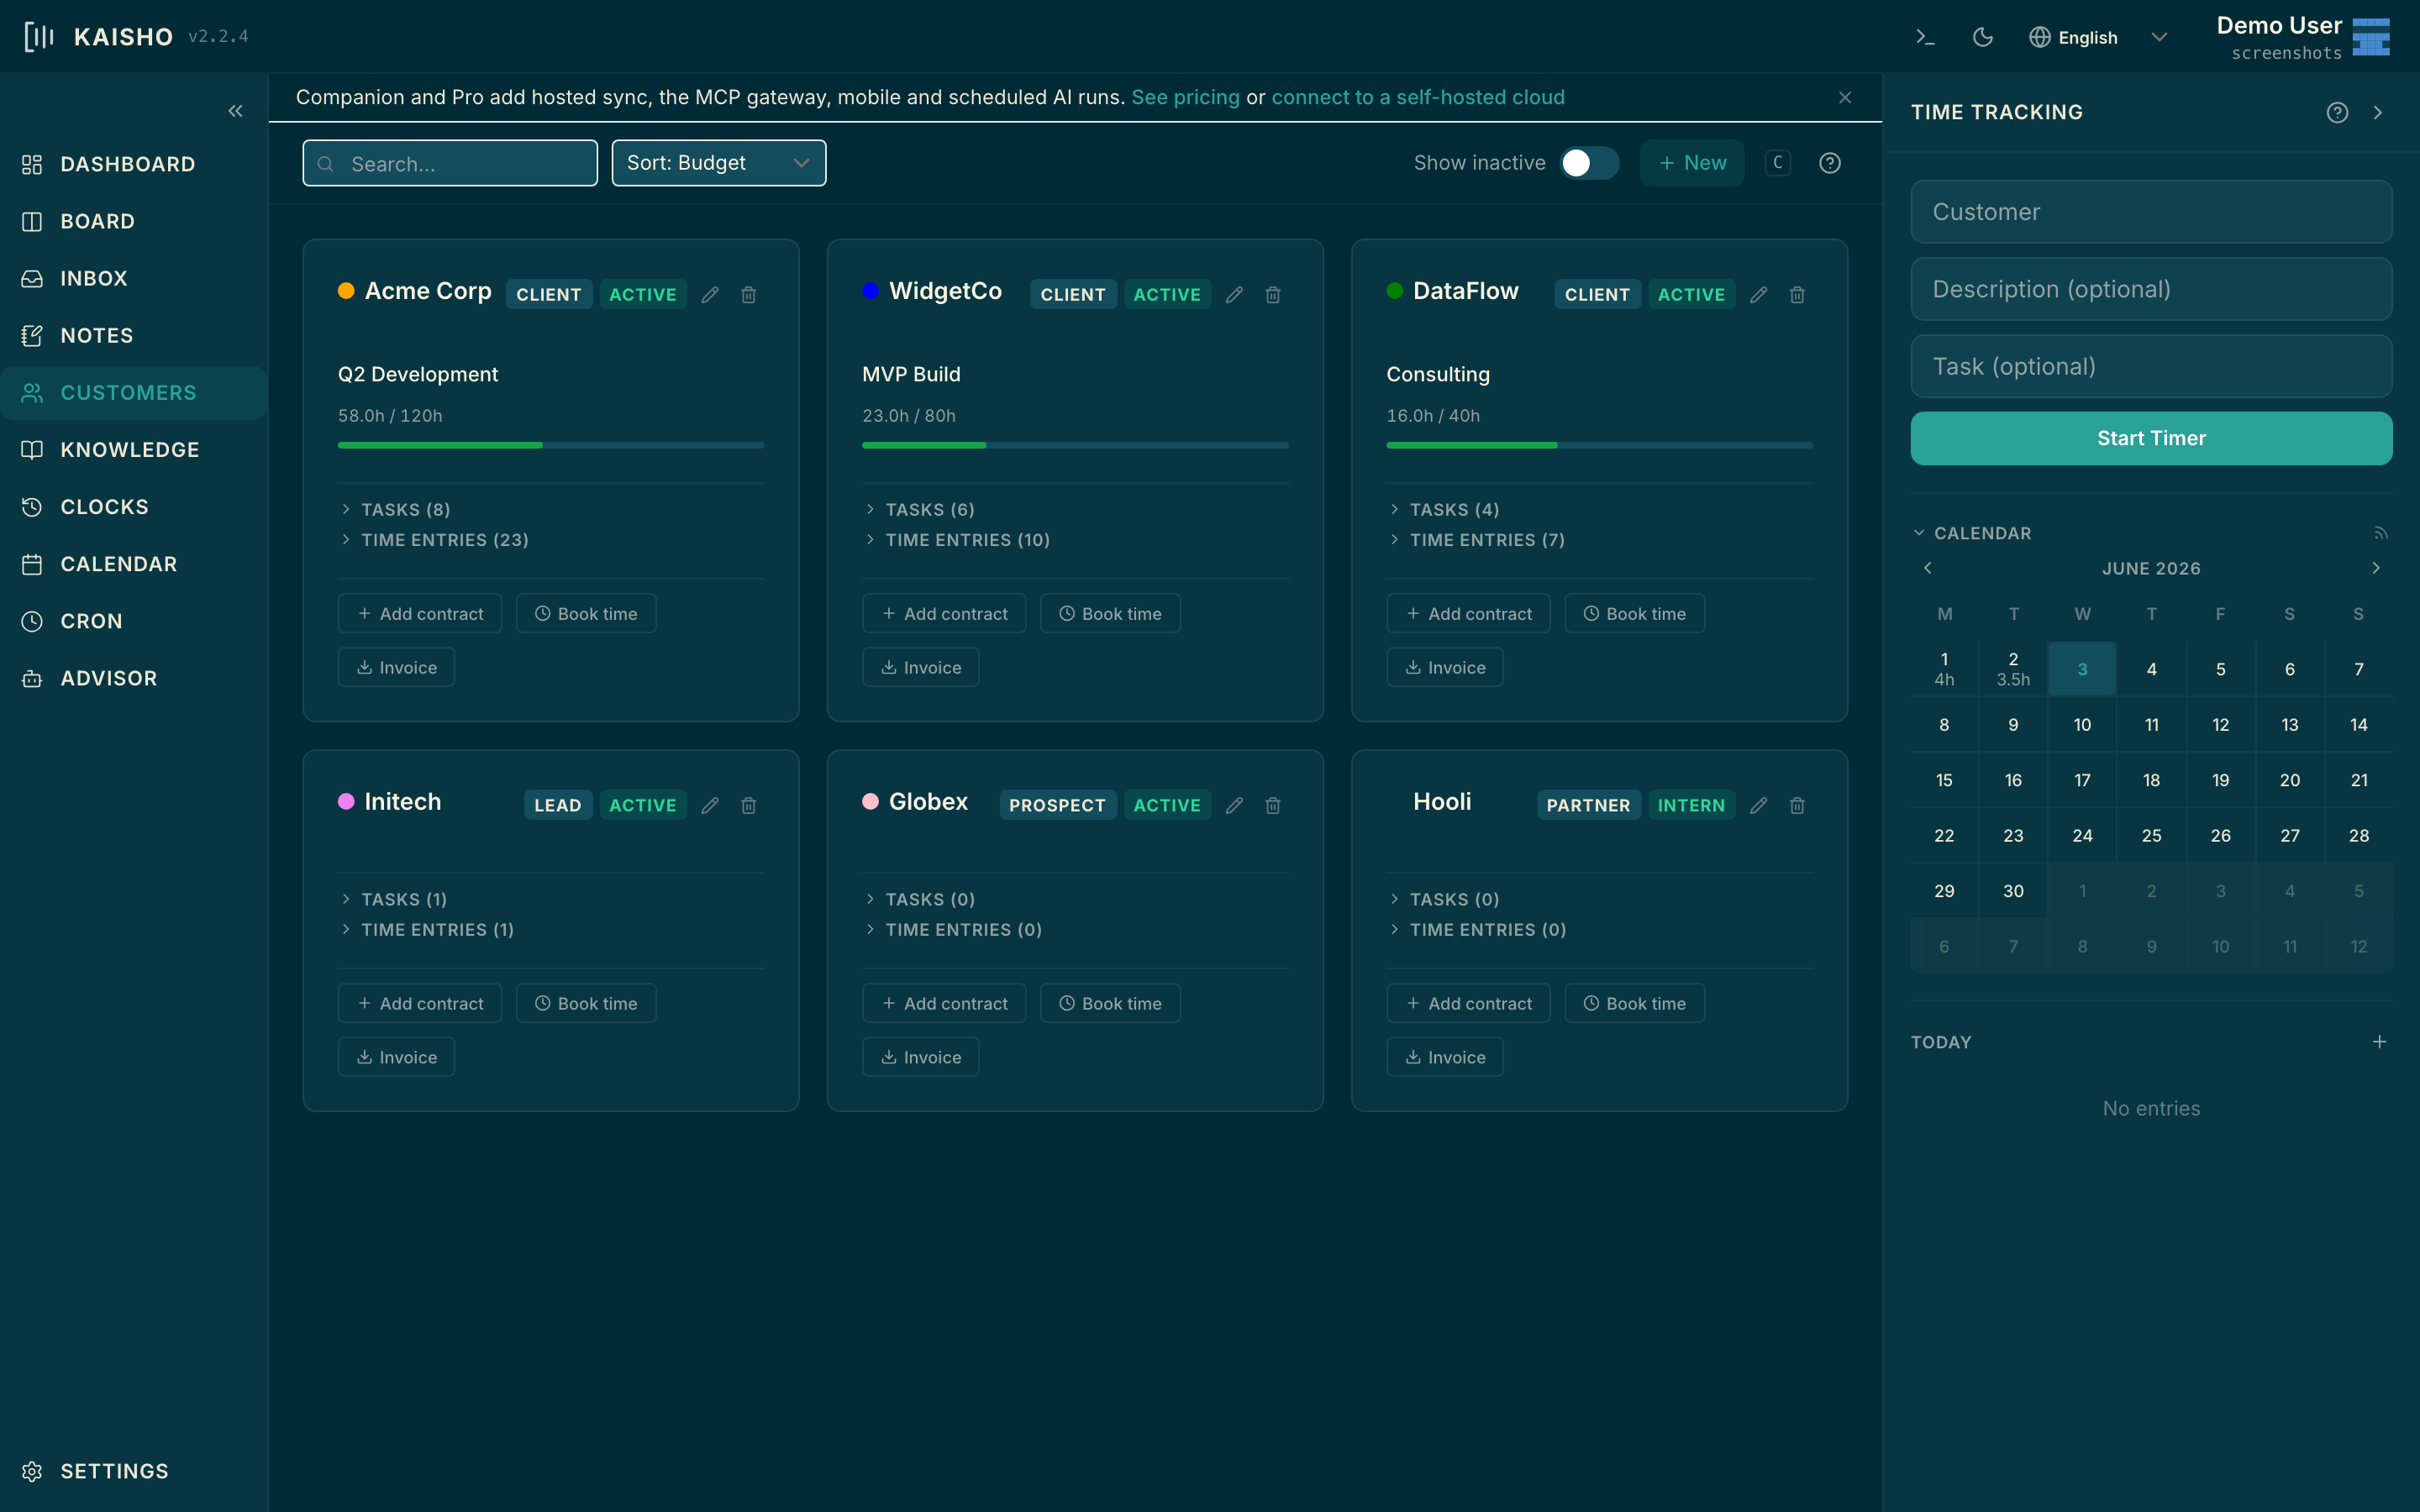
Task: Open Clocks in sidebar
Action: [x=134, y=507]
